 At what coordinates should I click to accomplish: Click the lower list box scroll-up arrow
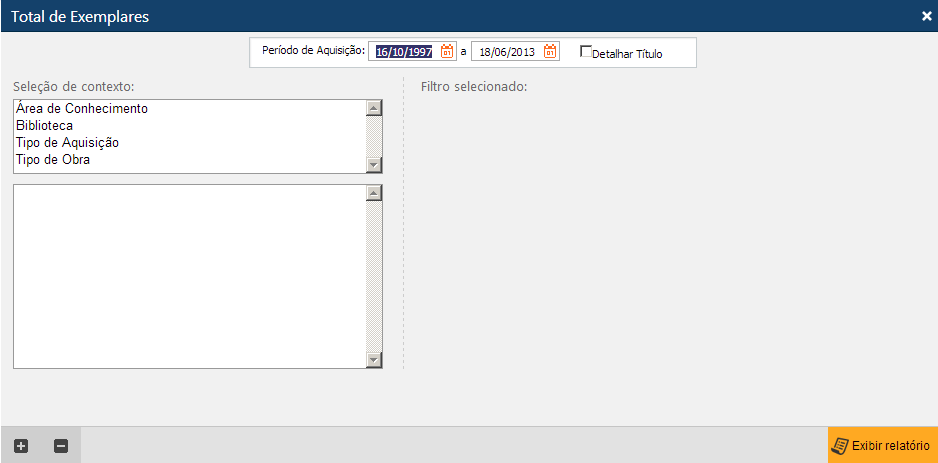tap(374, 193)
